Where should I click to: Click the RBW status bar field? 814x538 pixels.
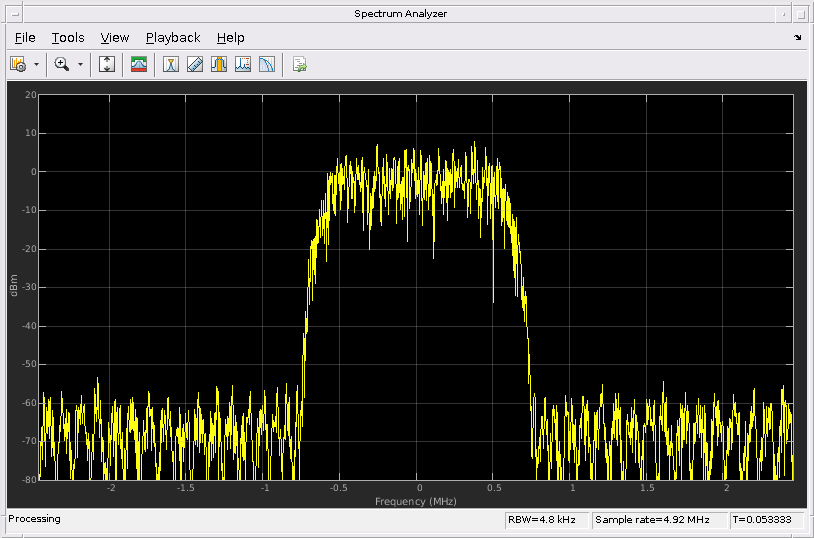point(546,520)
